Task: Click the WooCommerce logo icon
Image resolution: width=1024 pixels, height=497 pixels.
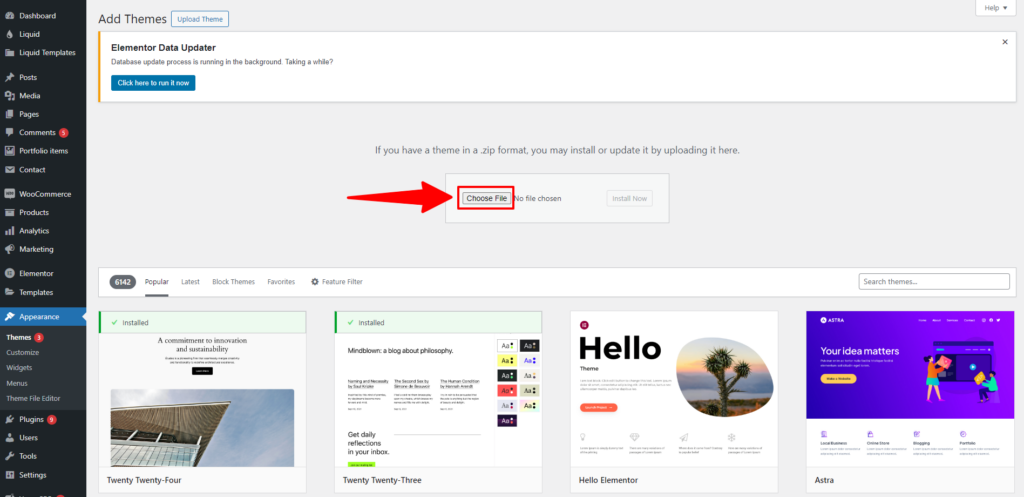Action: tap(9, 194)
